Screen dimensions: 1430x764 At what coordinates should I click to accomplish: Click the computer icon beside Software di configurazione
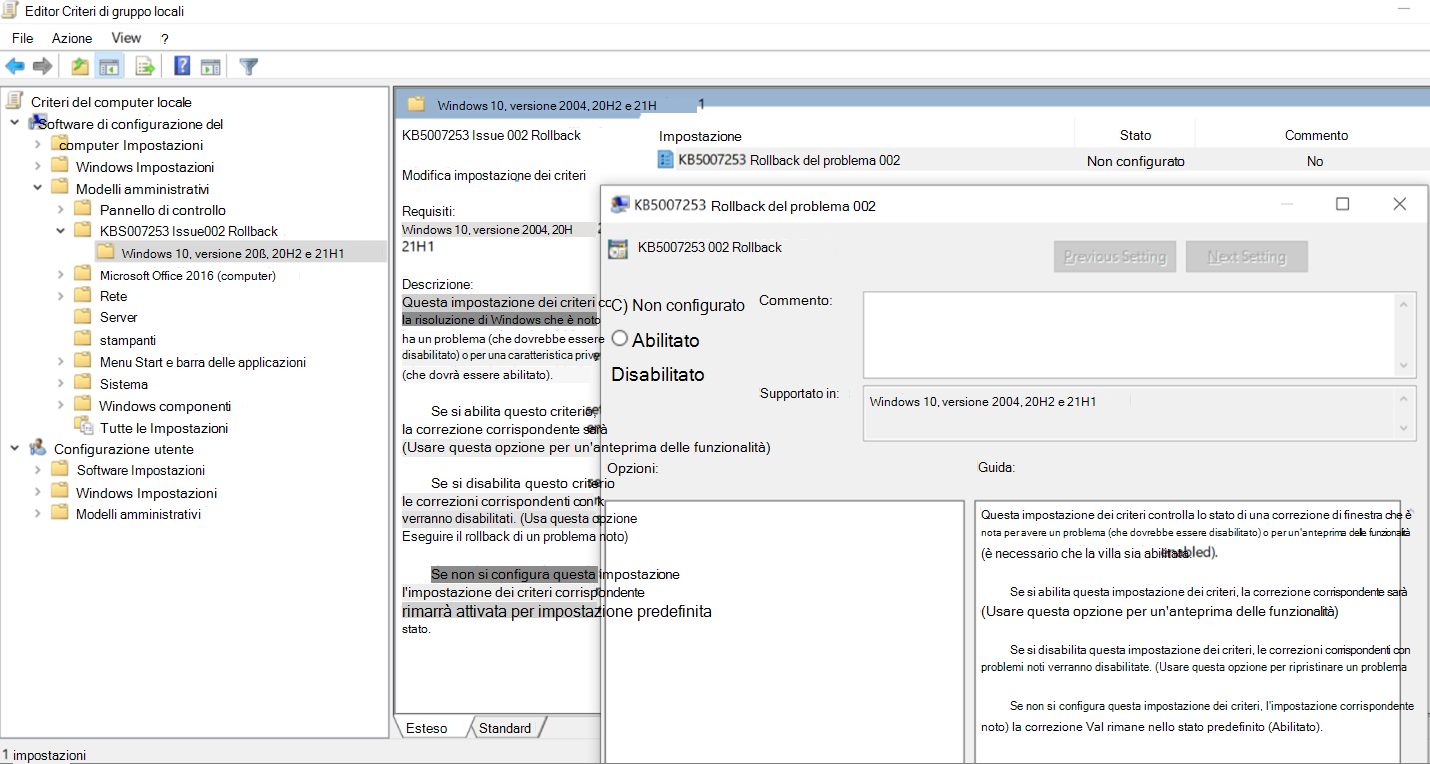pos(37,123)
